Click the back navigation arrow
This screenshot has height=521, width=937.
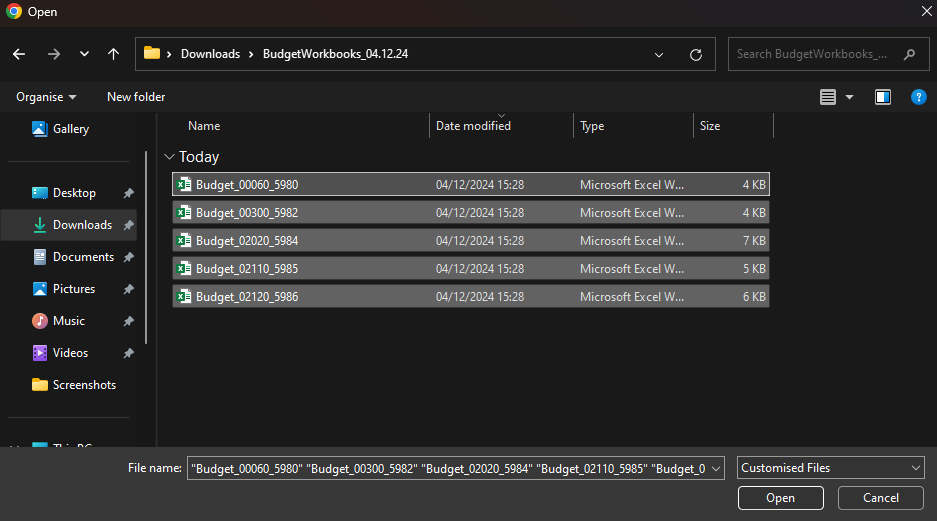coord(20,54)
